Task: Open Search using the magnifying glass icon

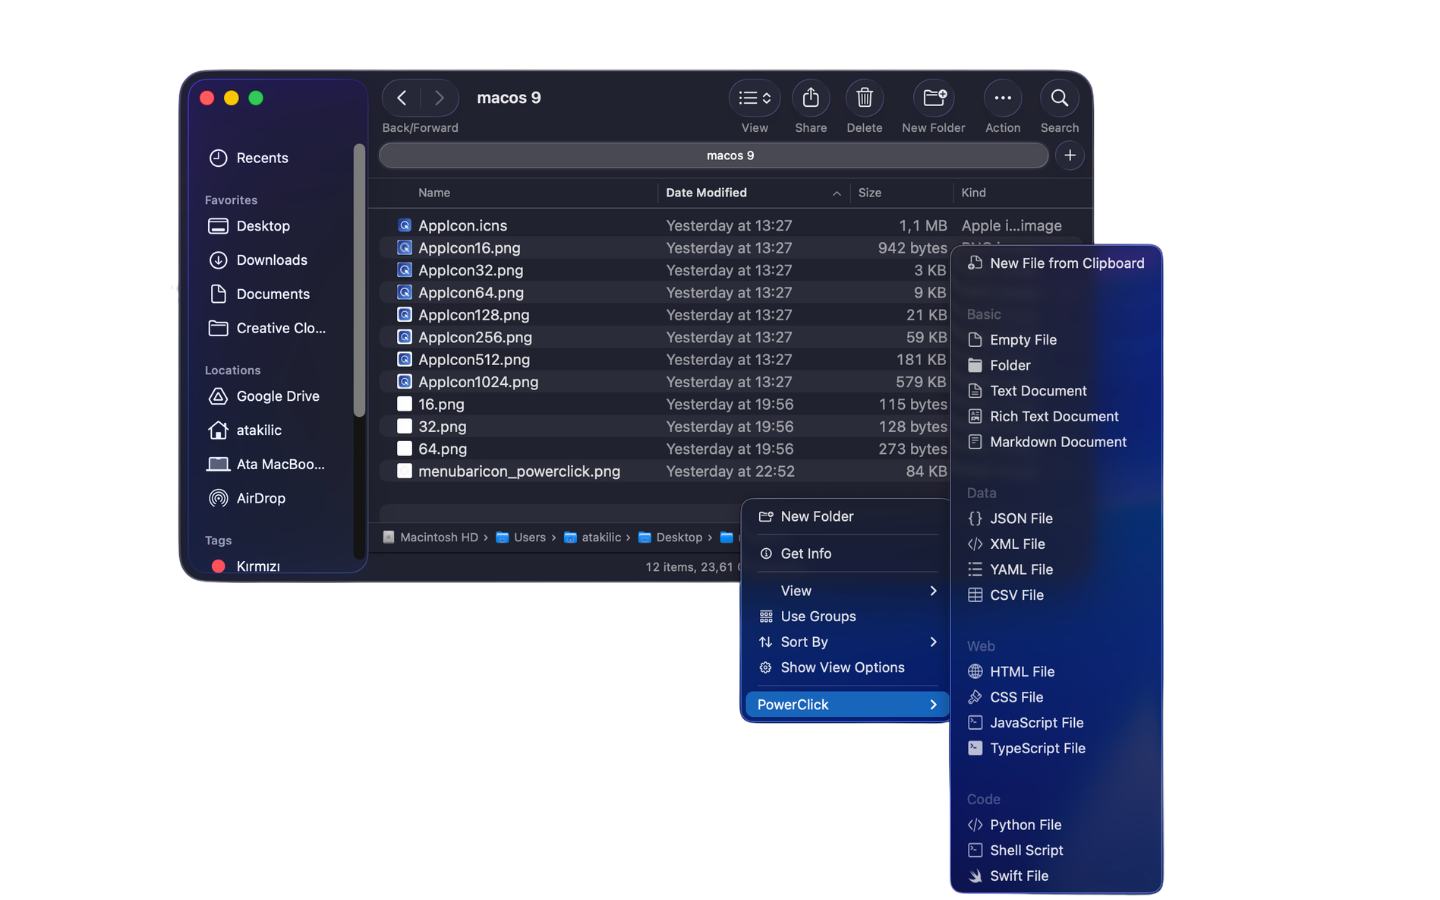Action: click(1059, 97)
